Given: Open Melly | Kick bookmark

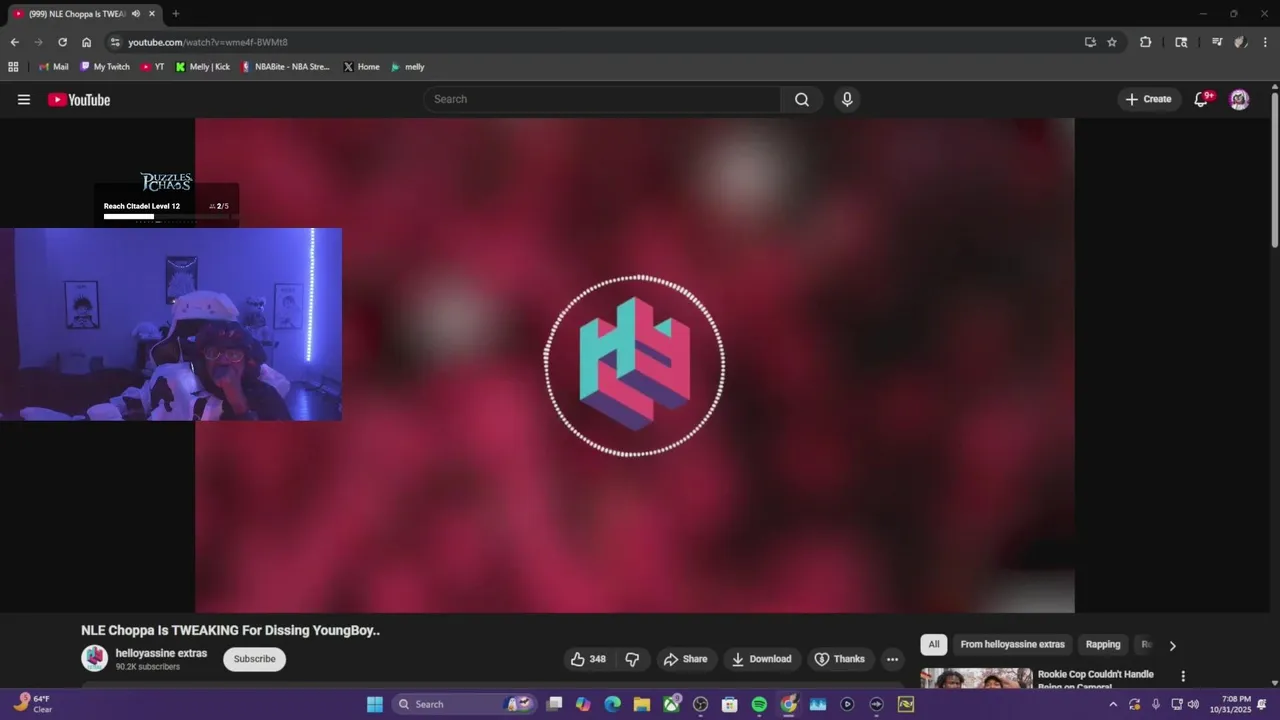Looking at the screenshot, I should pyautogui.click(x=203, y=67).
